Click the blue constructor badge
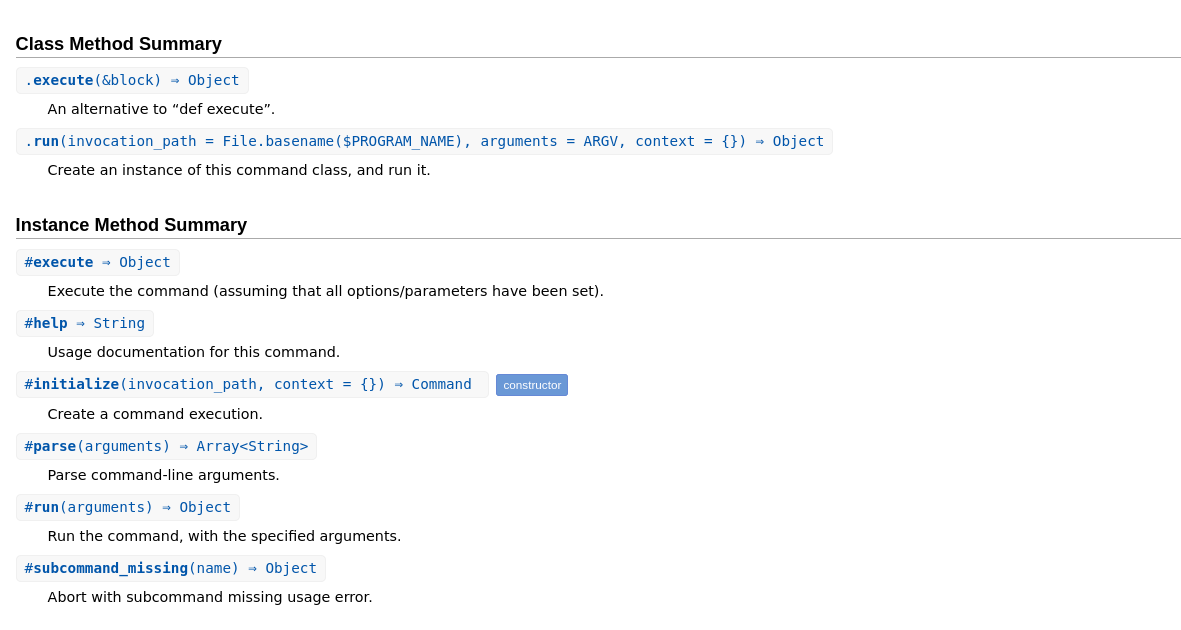Image resolution: width=1181 pixels, height=630 pixels. [532, 385]
